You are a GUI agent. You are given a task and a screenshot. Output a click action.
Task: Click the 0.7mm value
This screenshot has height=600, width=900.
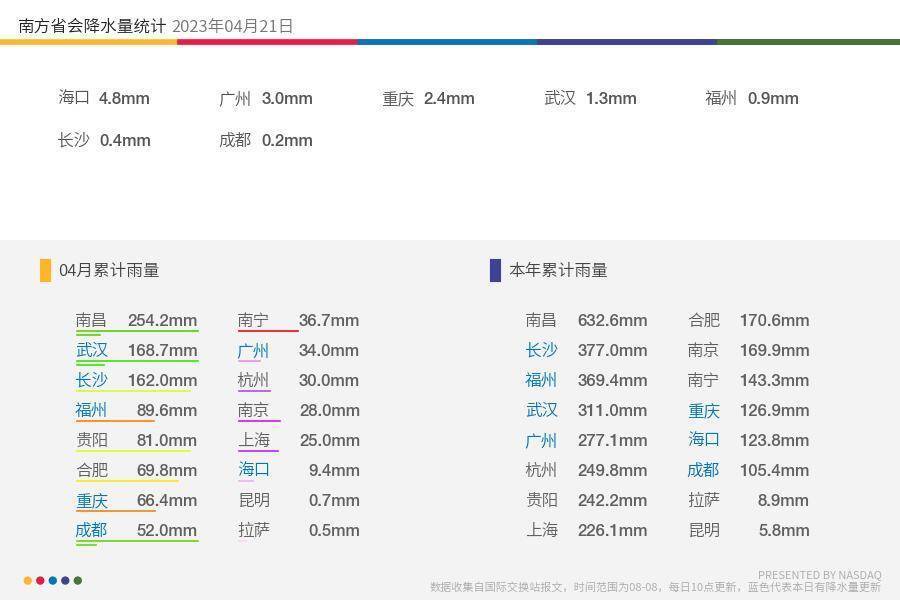[335, 500]
